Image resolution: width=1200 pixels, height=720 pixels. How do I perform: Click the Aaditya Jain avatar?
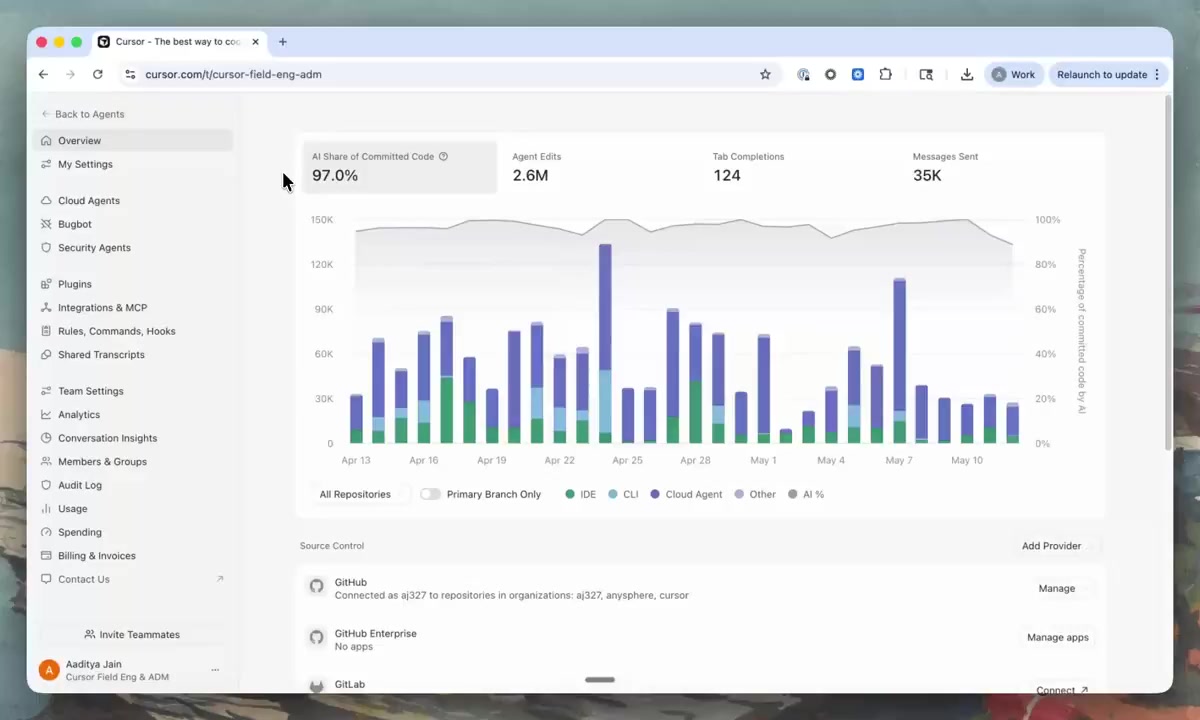(x=49, y=670)
